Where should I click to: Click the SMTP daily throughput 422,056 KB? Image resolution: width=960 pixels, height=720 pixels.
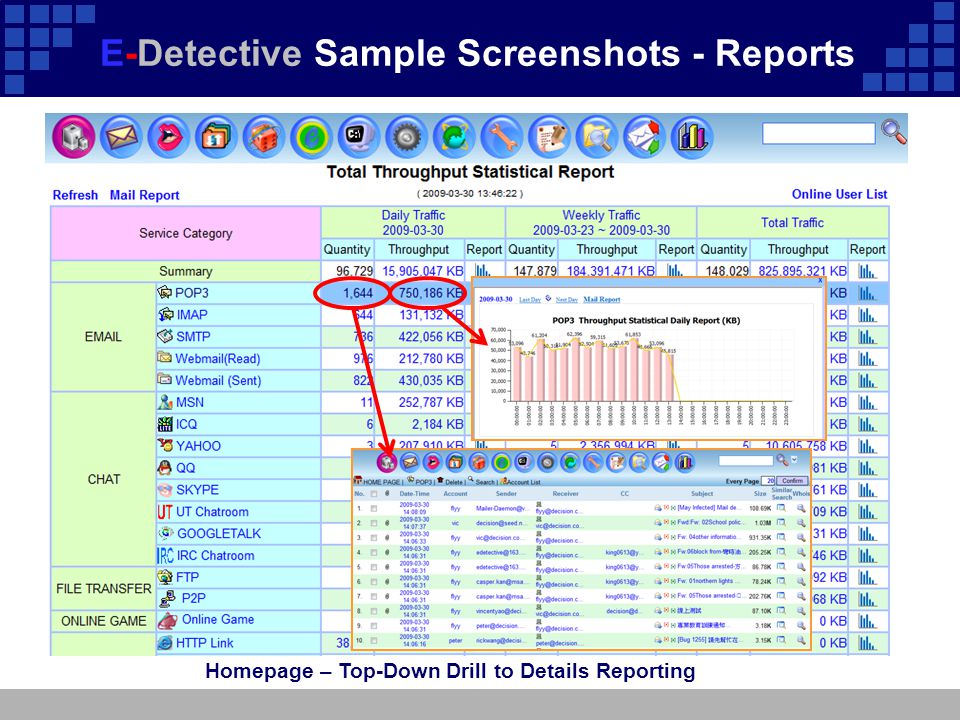pos(431,337)
